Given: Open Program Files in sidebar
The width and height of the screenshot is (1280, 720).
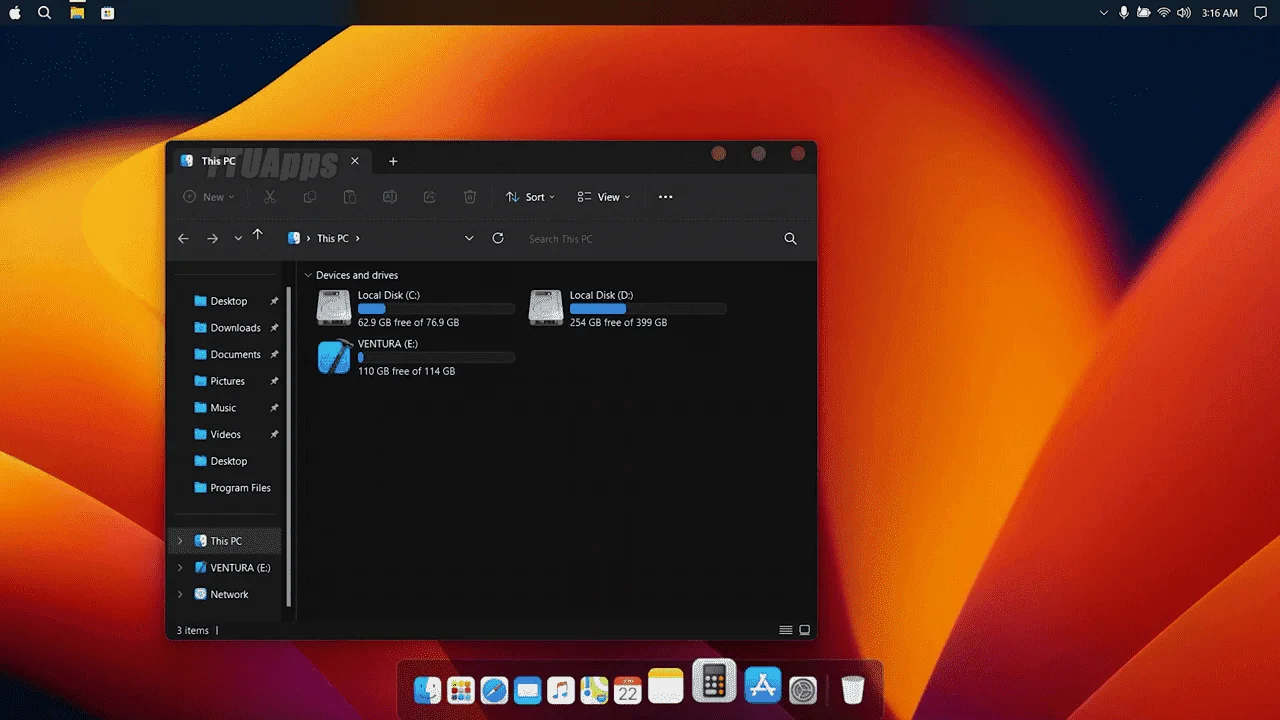Looking at the screenshot, I should click(x=240, y=488).
